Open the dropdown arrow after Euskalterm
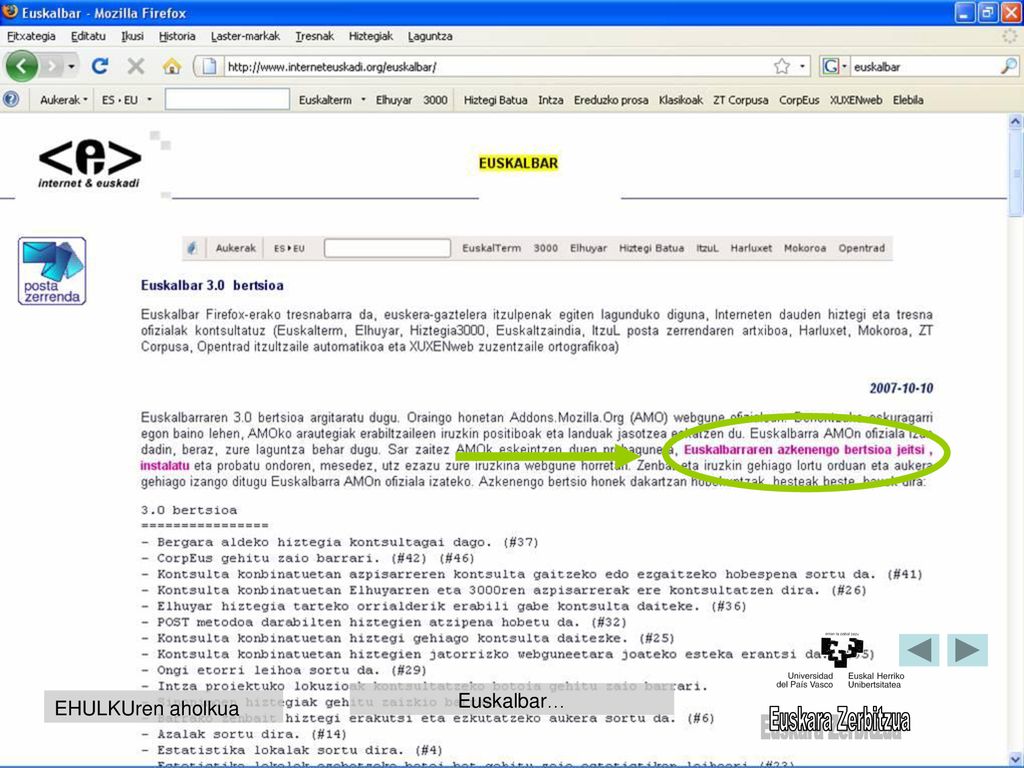The image size is (1024, 768). click(363, 100)
